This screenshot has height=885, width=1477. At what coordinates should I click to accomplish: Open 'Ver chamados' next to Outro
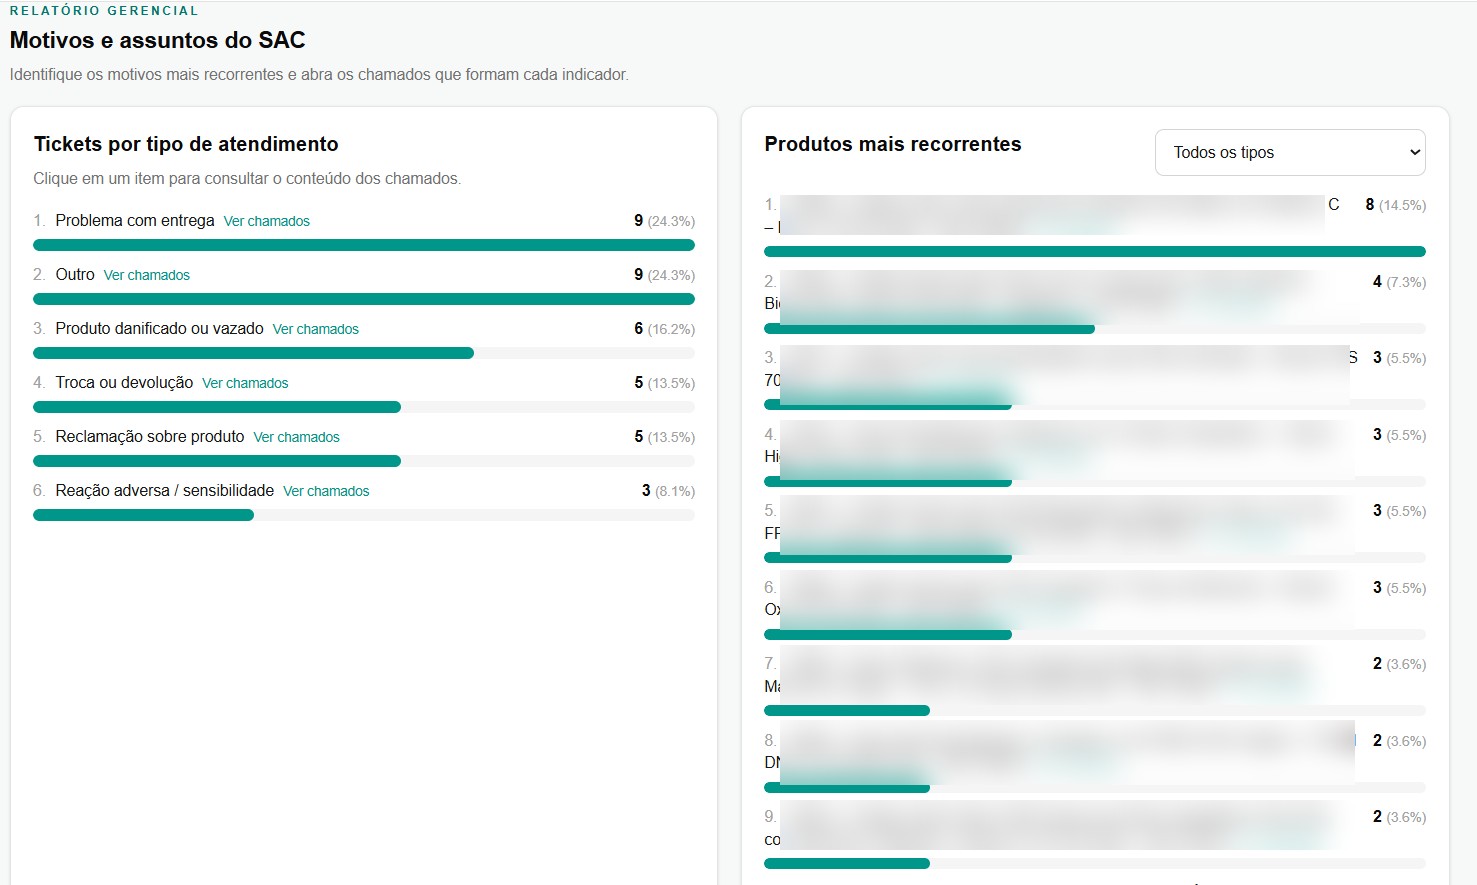coord(147,275)
